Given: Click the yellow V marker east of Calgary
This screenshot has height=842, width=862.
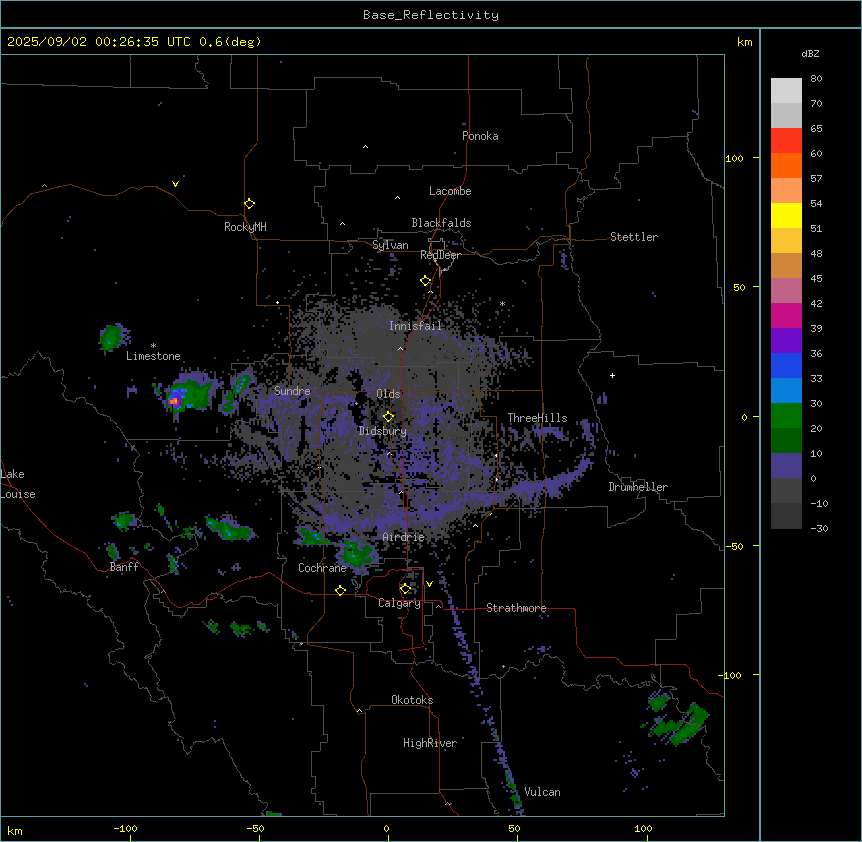Looking at the screenshot, I should click(x=429, y=584).
